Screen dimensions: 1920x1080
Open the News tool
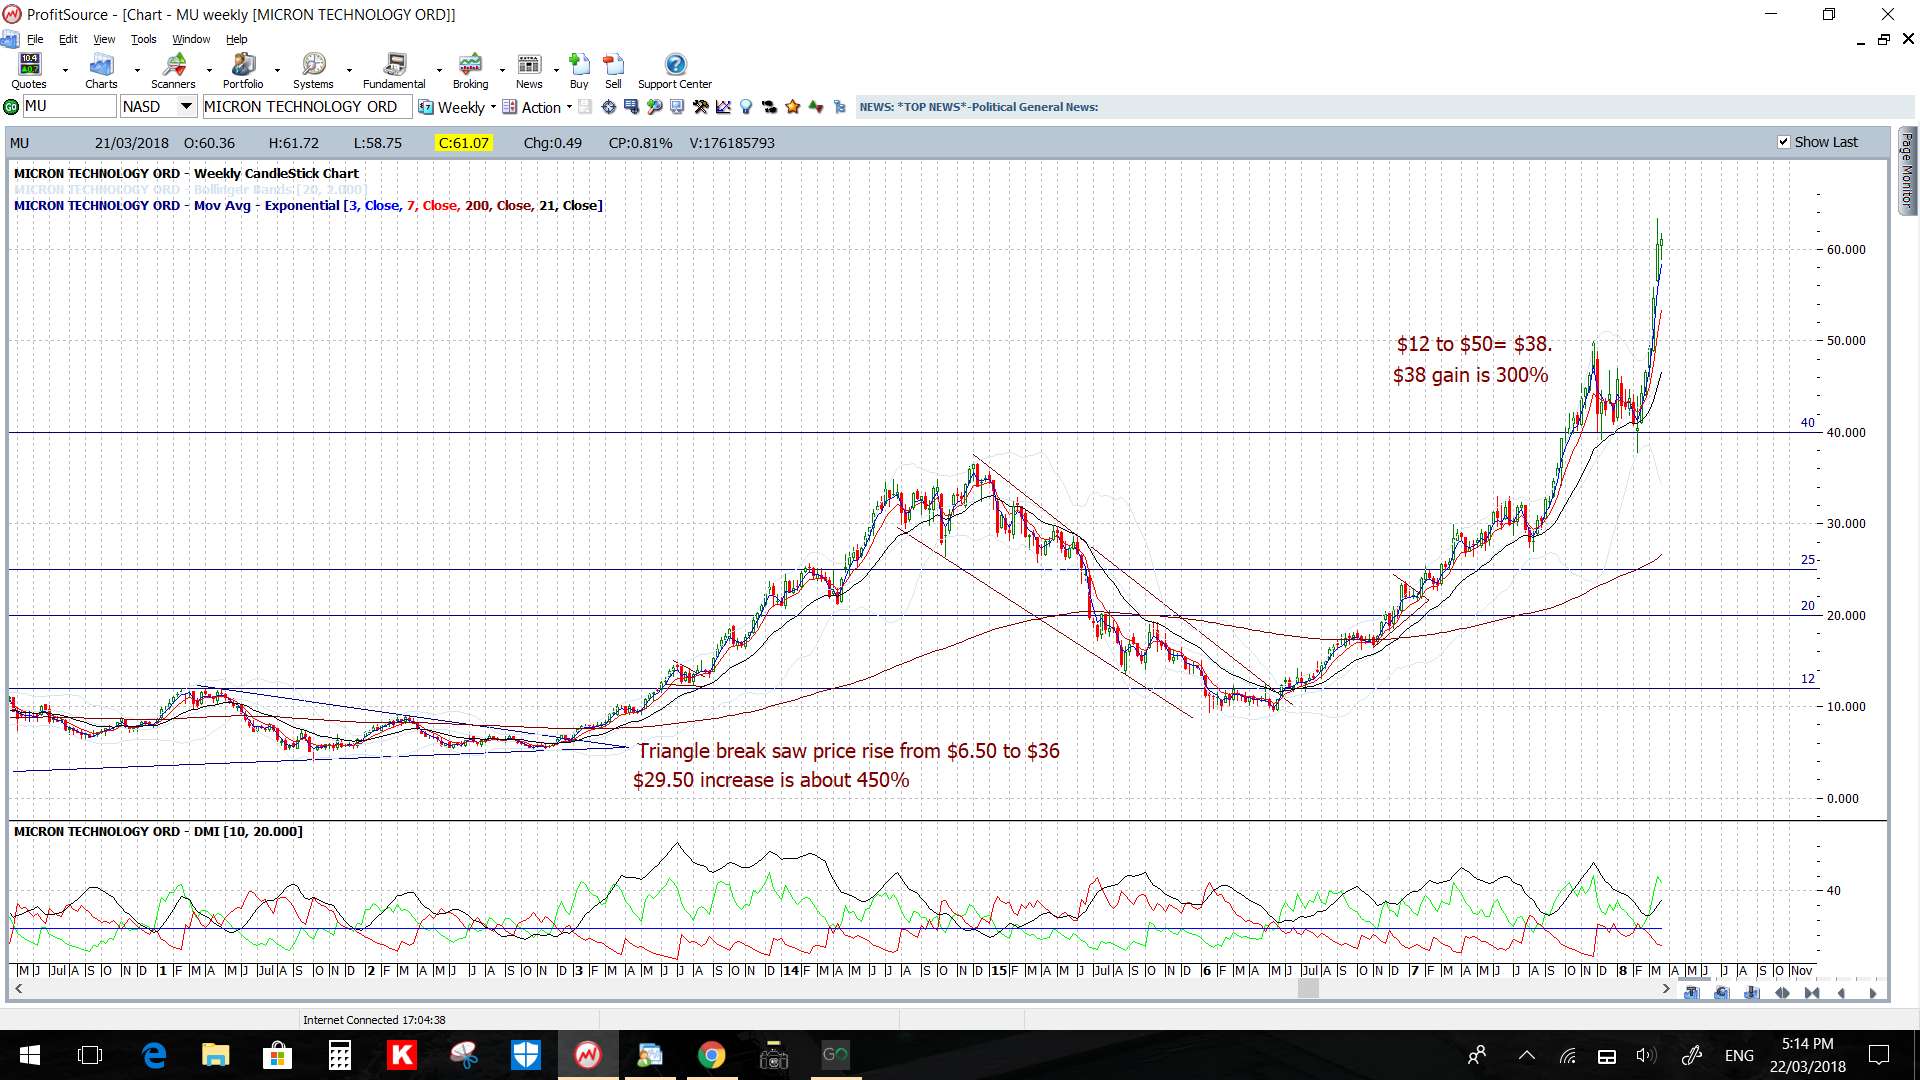point(529,71)
